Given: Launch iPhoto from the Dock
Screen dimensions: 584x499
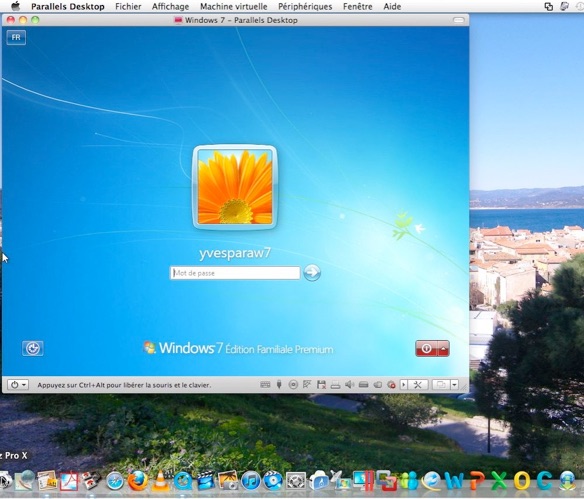Looking at the screenshot, I should tap(228, 480).
